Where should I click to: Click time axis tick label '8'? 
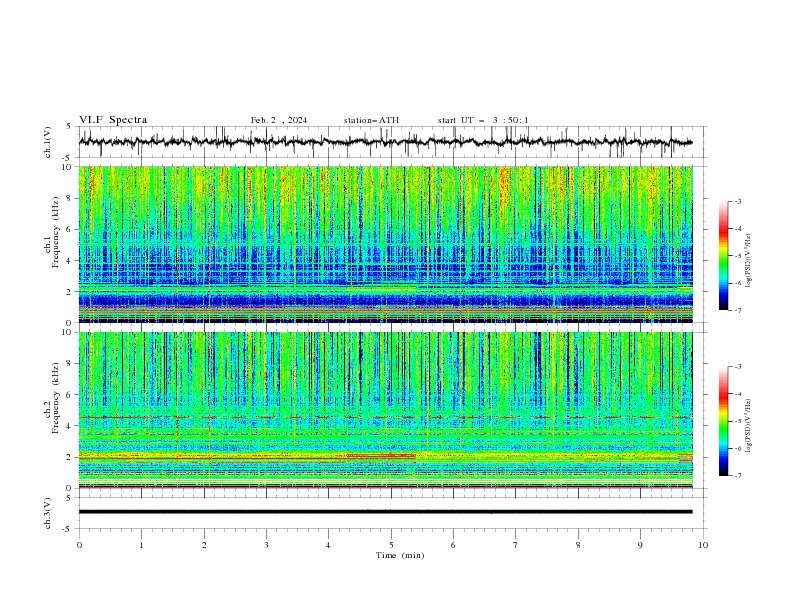(578, 545)
